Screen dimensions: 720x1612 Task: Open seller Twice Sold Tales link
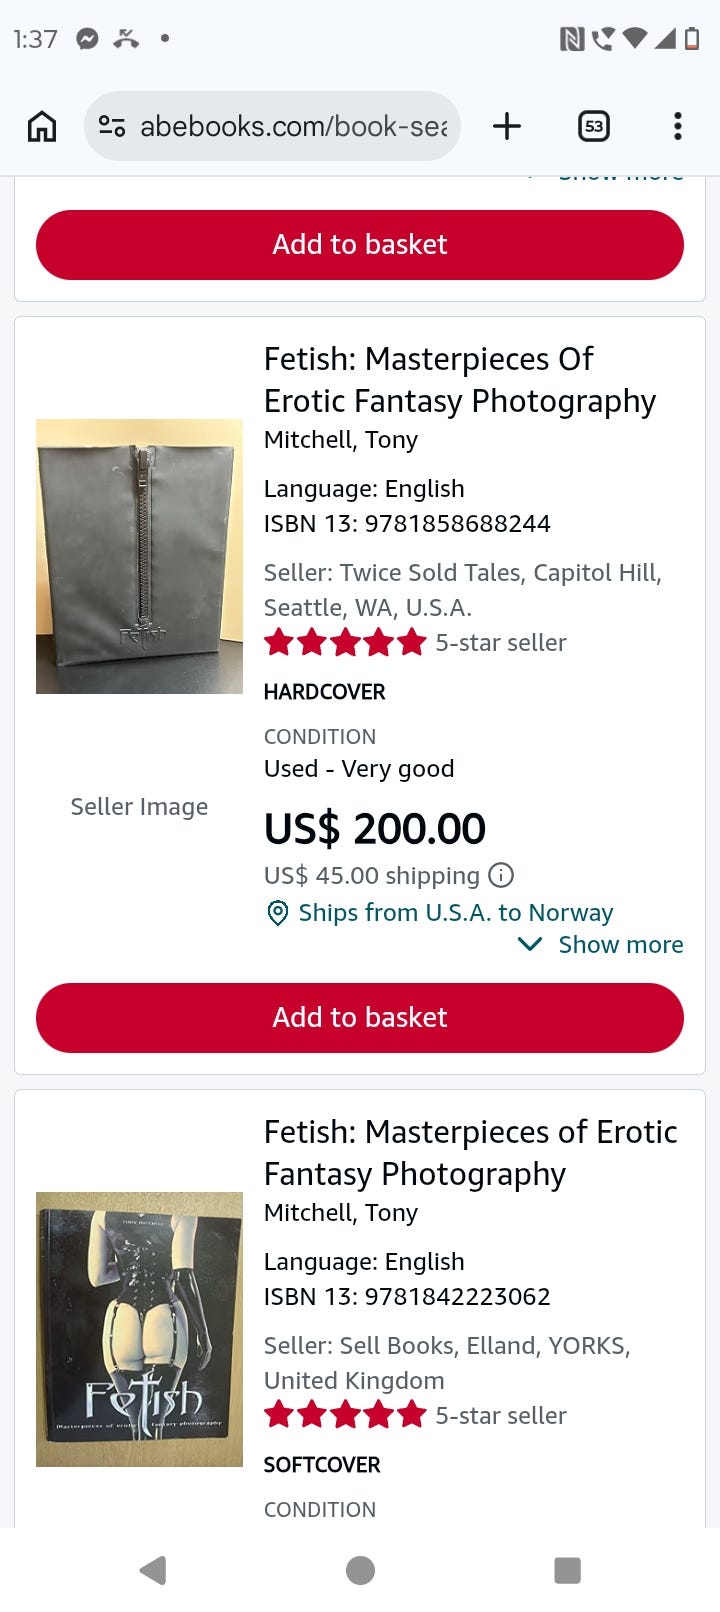(463, 590)
